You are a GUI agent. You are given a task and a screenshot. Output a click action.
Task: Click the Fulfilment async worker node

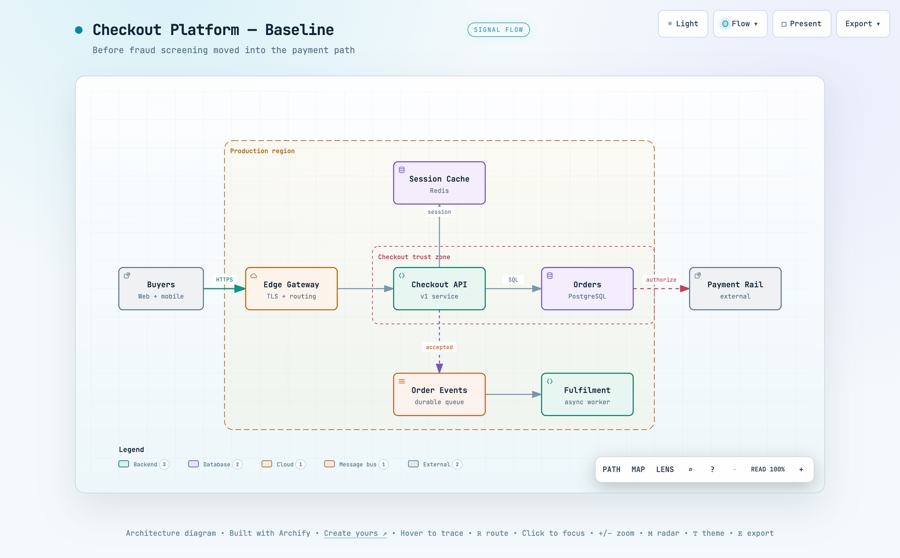click(587, 394)
